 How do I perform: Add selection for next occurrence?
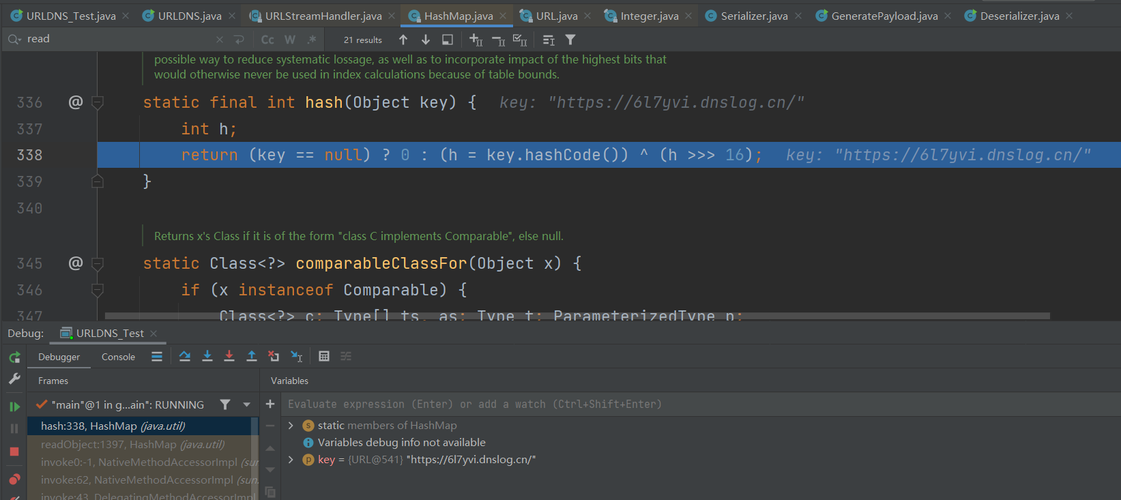click(476, 39)
